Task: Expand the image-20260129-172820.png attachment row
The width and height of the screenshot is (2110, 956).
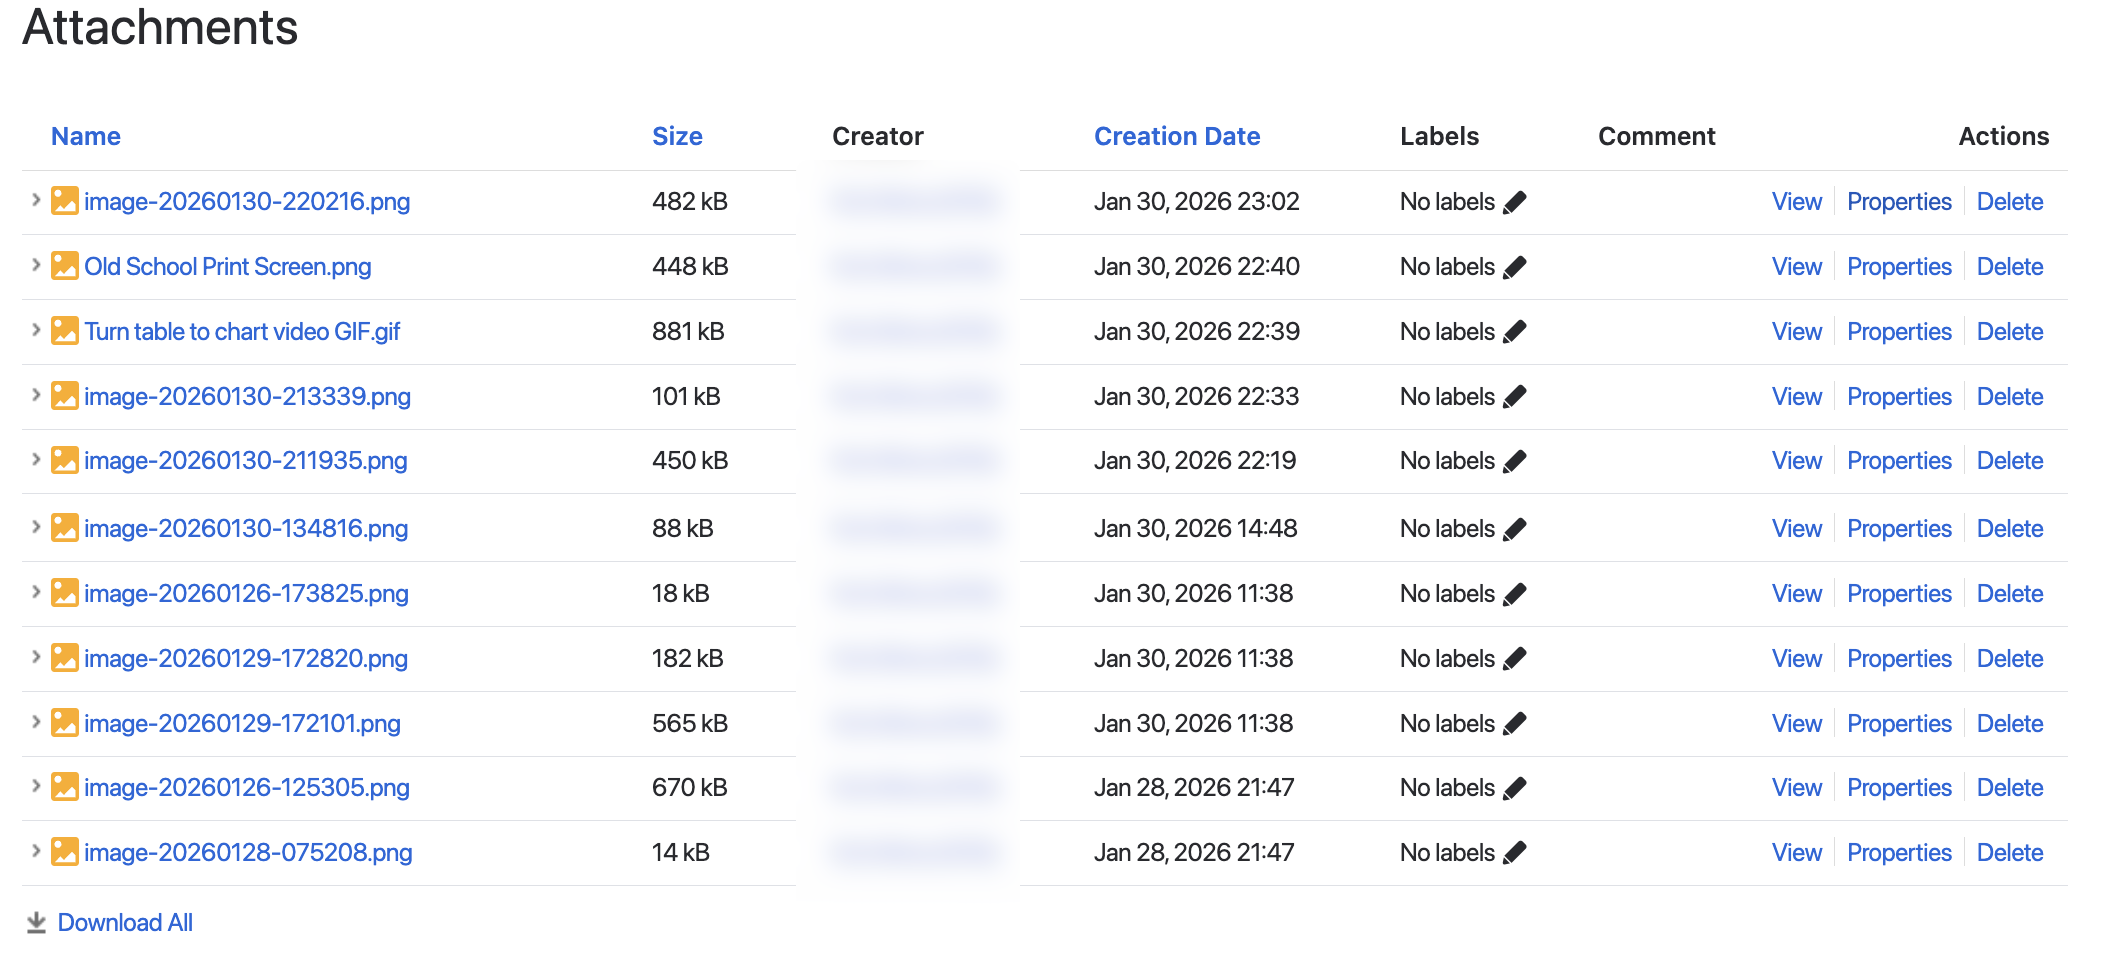Action: click(x=36, y=657)
